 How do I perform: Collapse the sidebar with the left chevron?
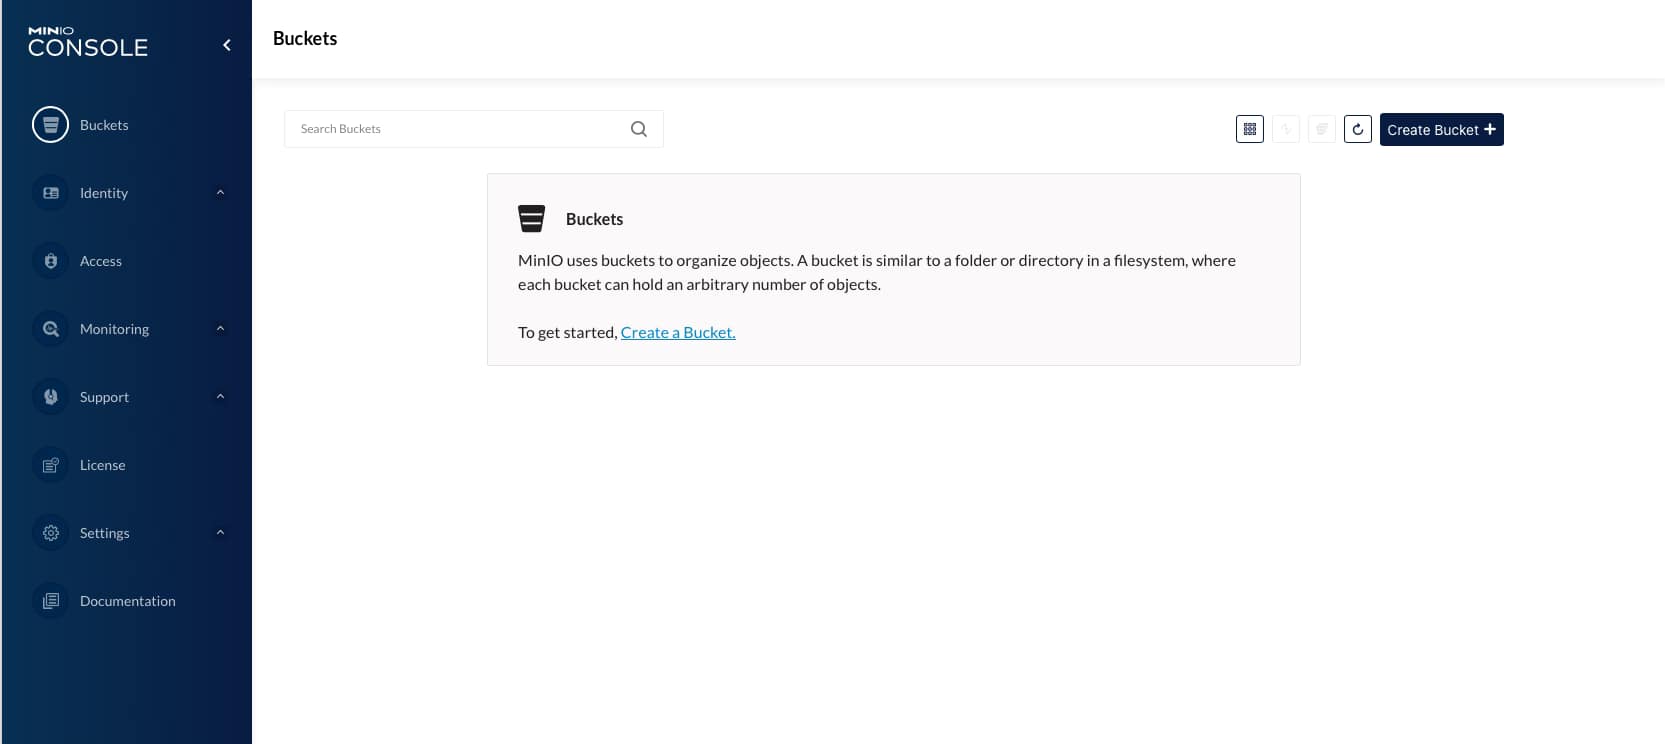point(227,45)
